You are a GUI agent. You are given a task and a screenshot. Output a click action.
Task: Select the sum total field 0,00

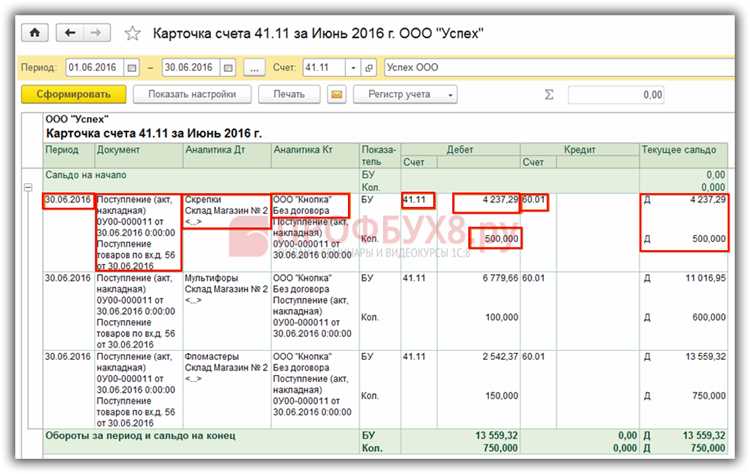coord(616,95)
